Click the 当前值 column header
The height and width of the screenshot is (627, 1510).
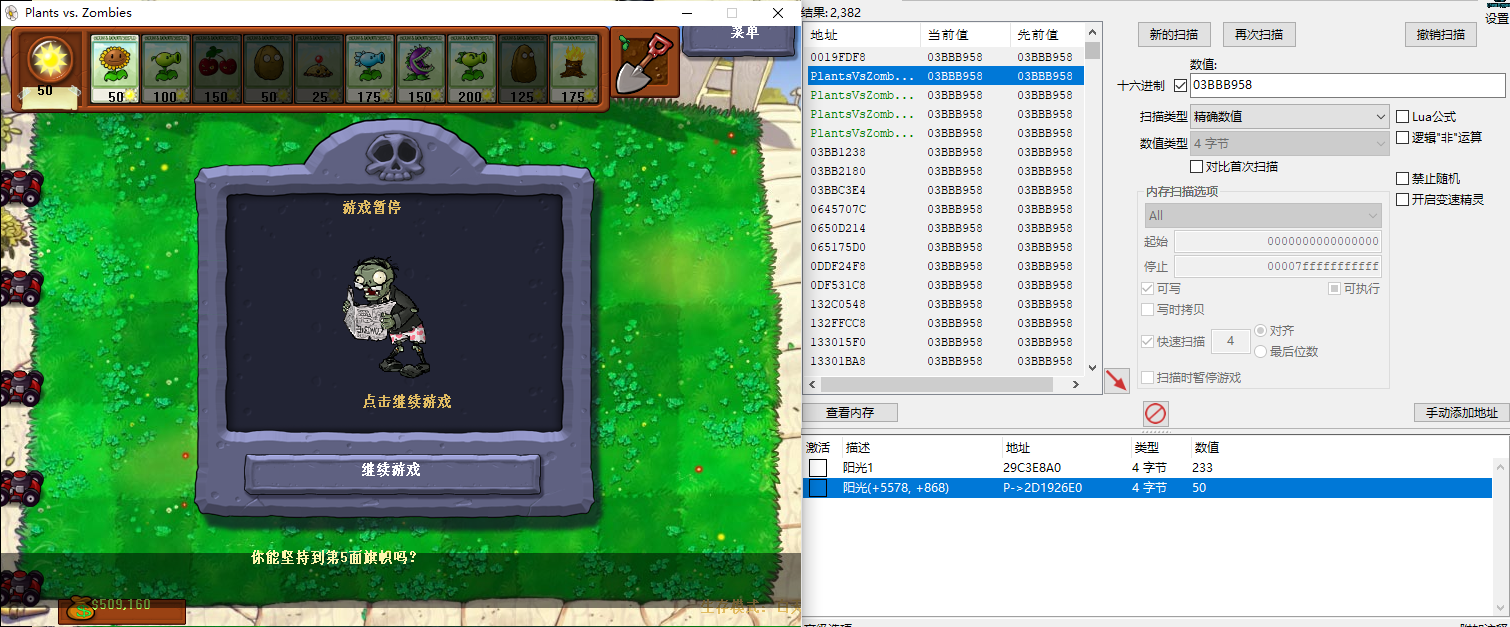tap(965, 35)
